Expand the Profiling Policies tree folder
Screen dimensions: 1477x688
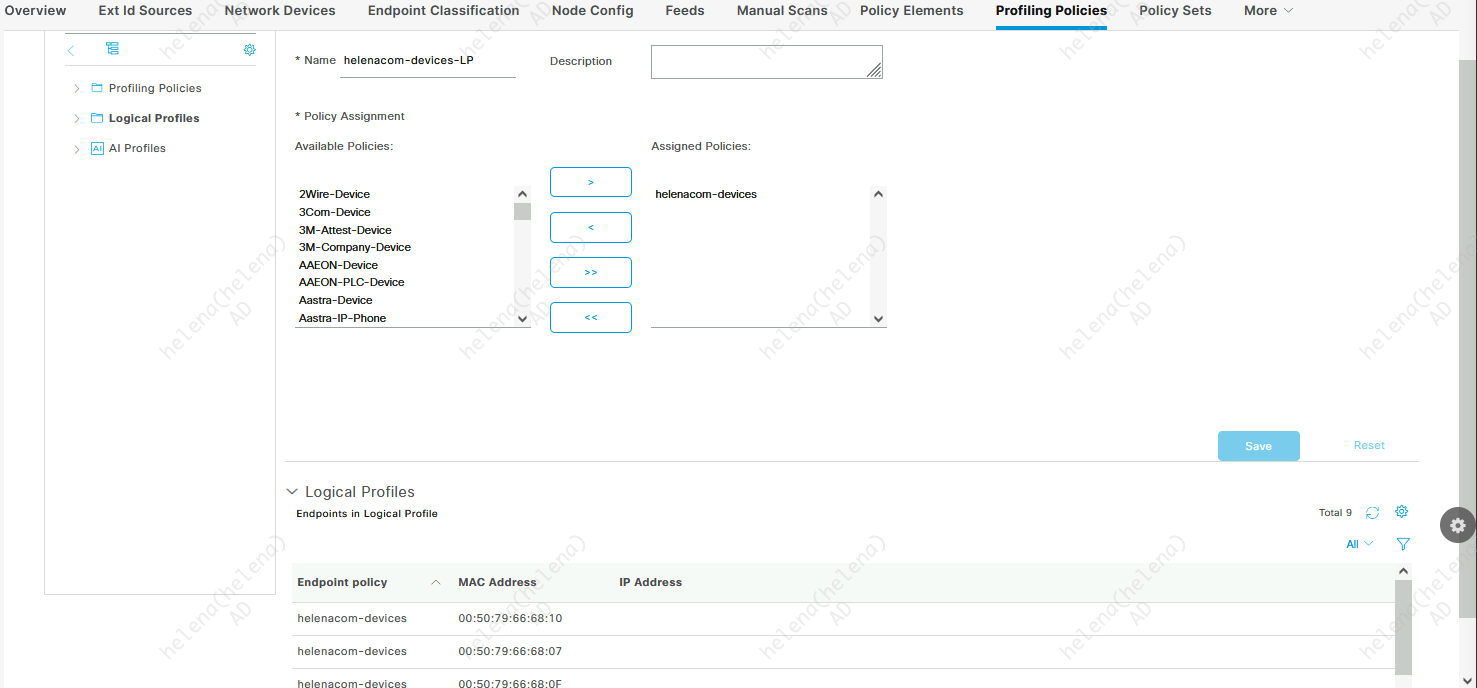[x=77, y=89]
